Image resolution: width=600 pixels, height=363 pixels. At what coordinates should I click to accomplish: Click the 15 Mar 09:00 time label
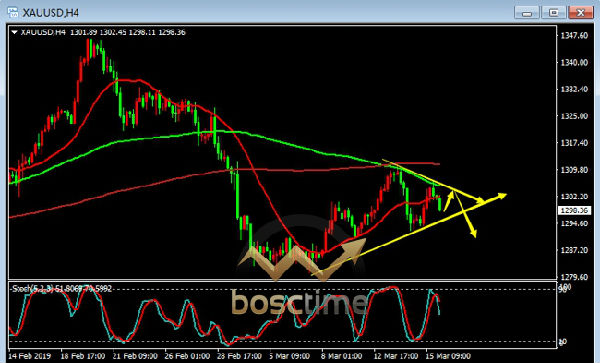click(x=448, y=356)
